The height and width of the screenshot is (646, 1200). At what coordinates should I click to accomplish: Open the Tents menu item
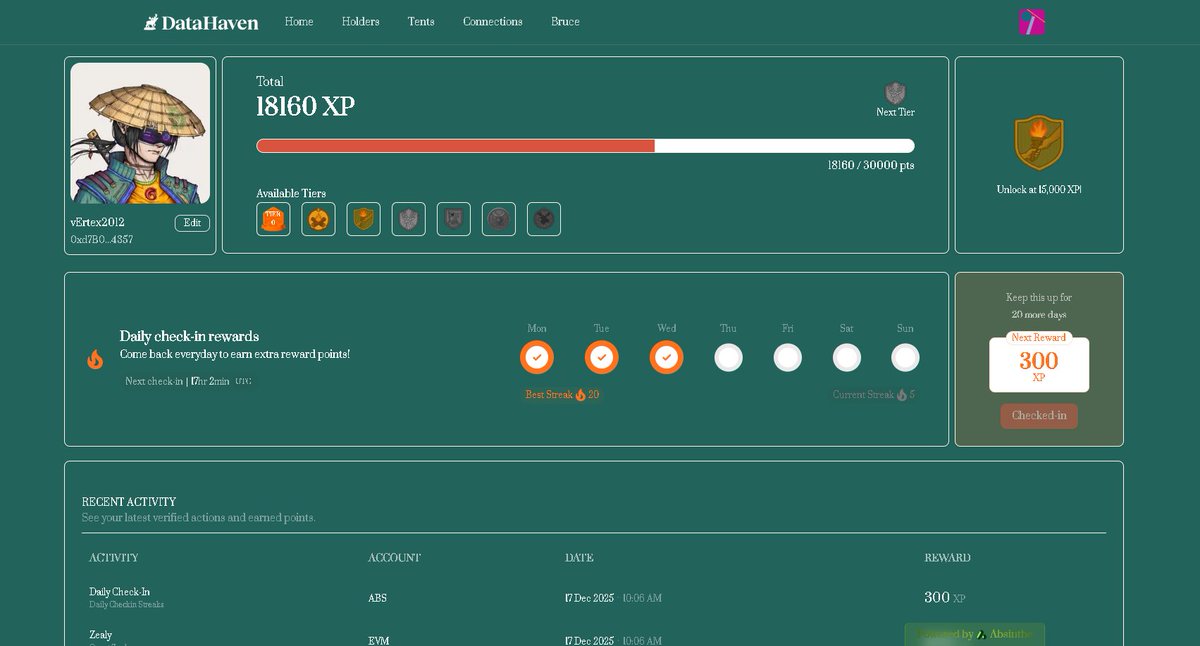tap(421, 22)
